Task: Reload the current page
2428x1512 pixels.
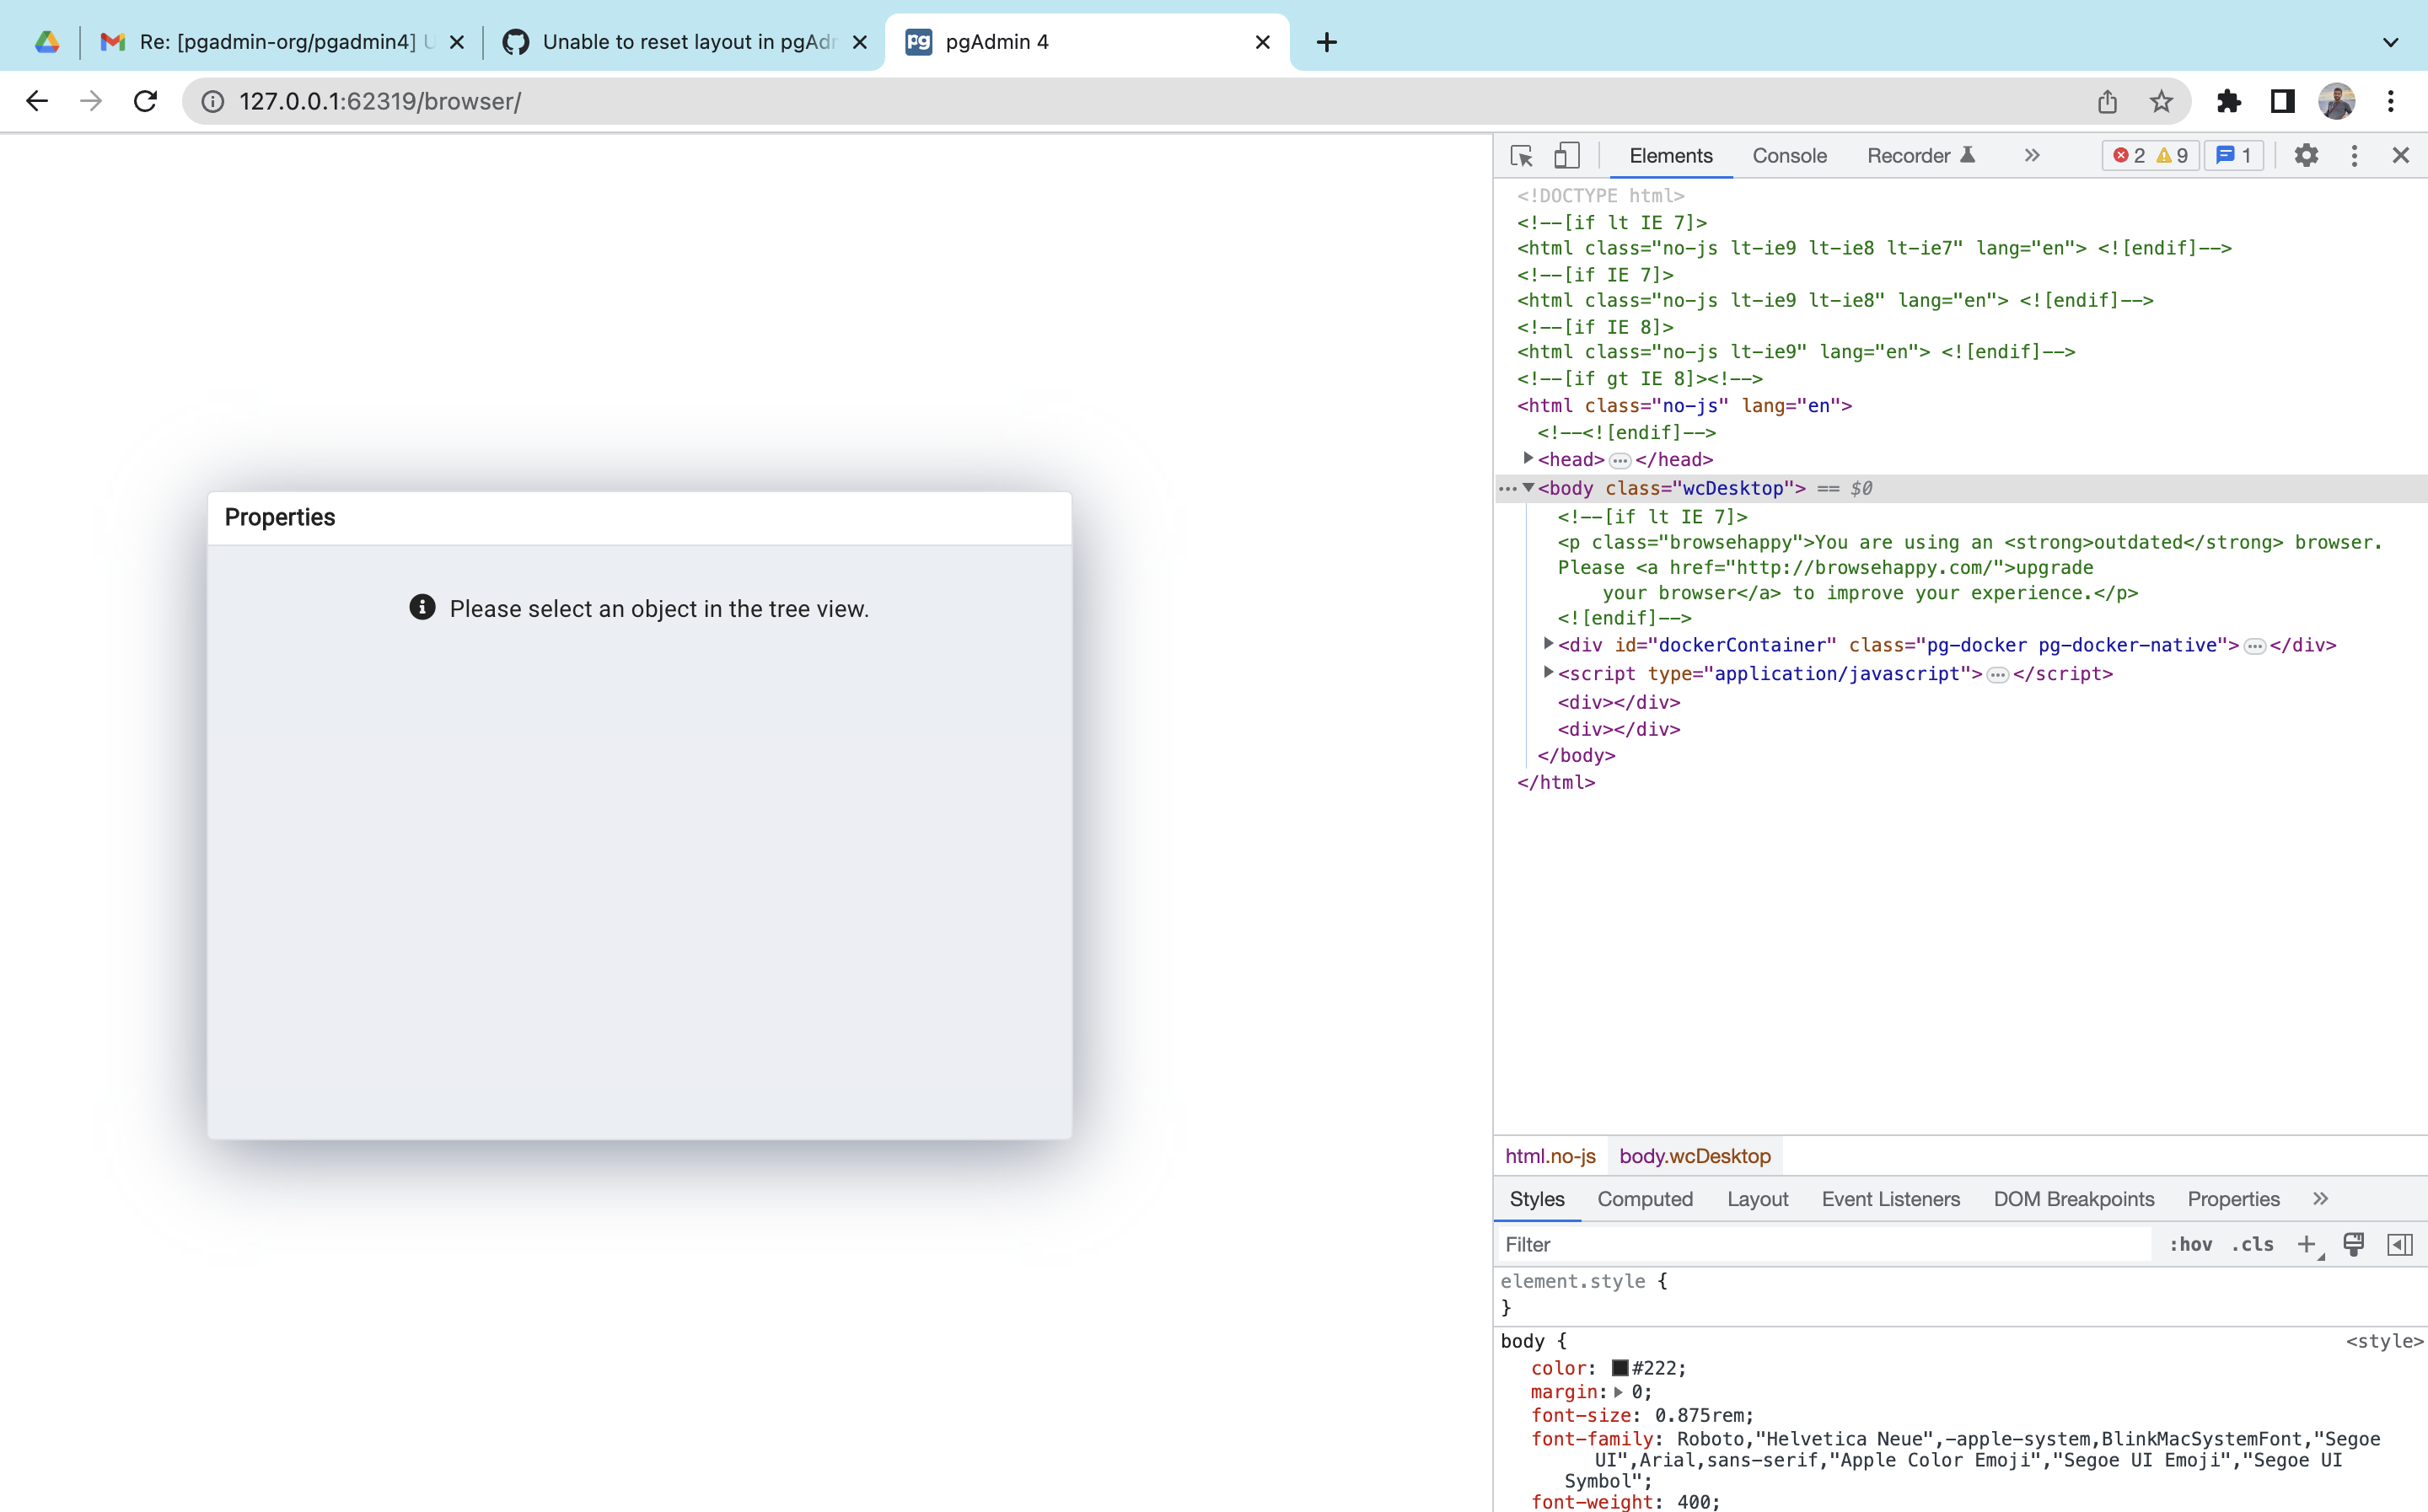Action: pyautogui.click(x=145, y=101)
